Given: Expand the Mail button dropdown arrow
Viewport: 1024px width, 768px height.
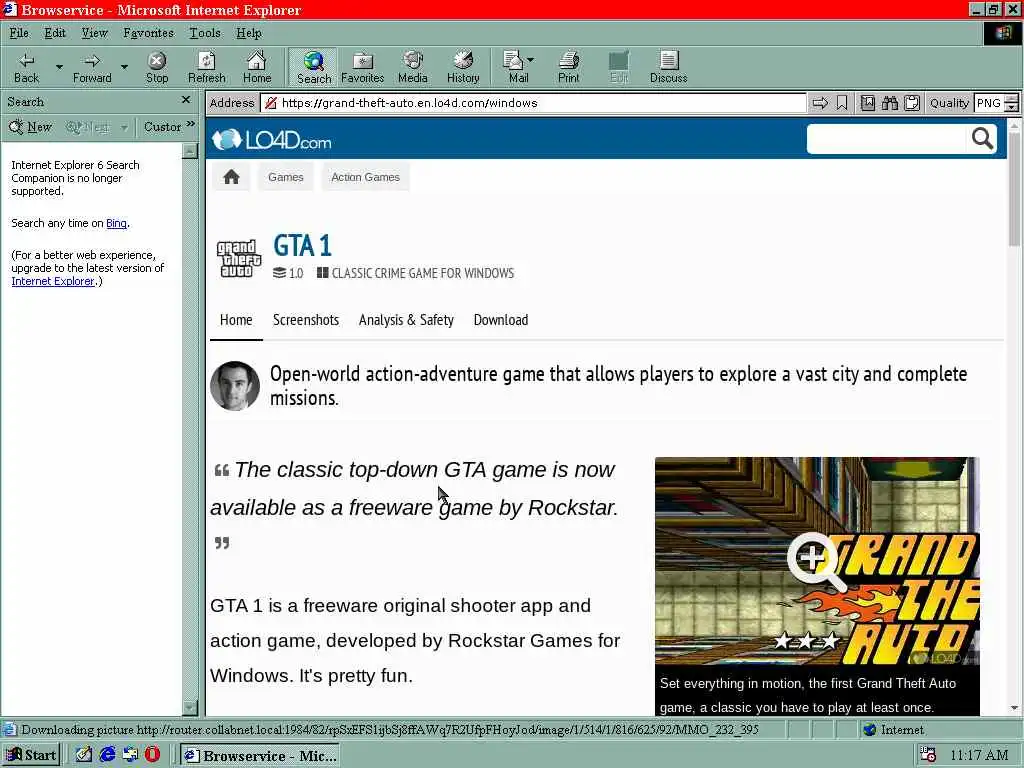Looking at the screenshot, I should (530, 59).
